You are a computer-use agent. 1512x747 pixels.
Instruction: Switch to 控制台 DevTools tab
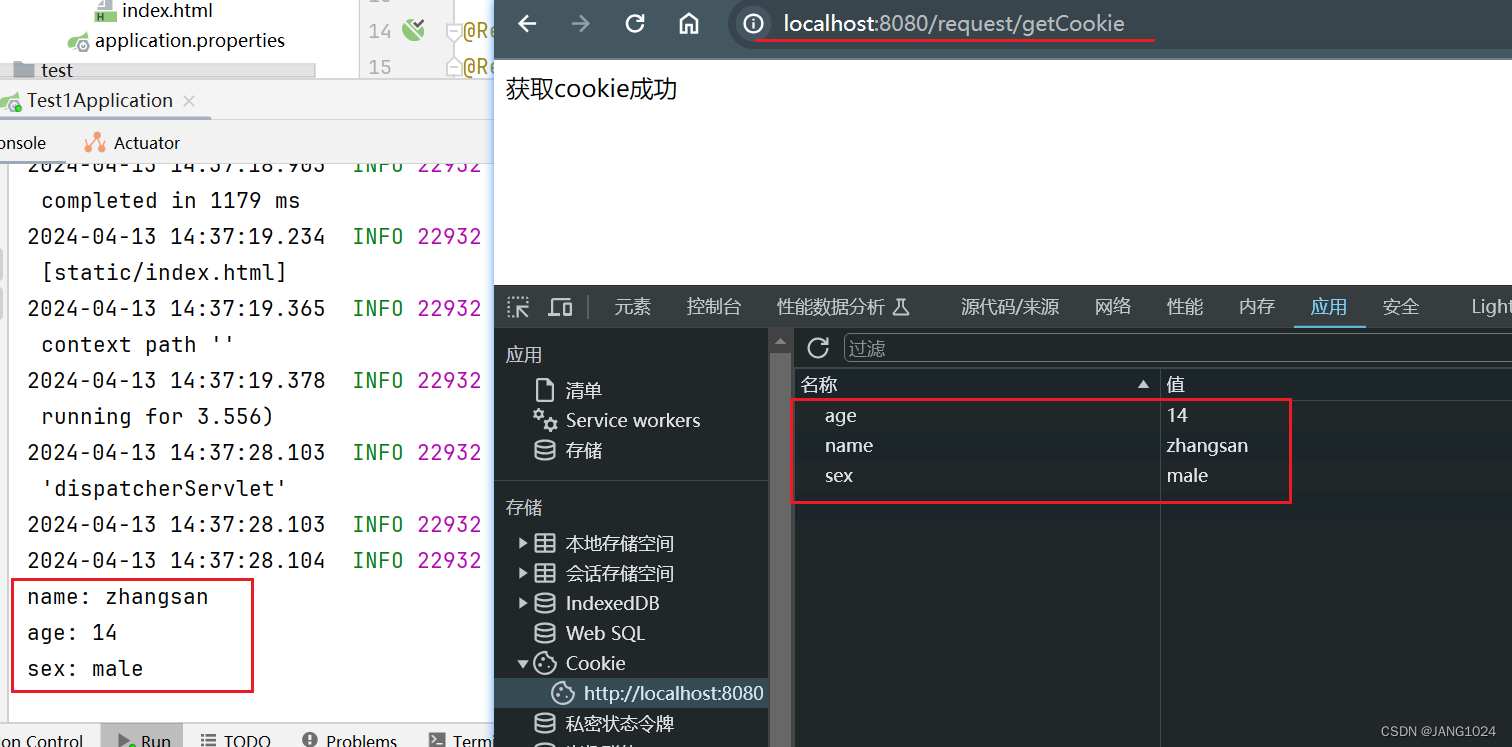pyautogui.click(x=714, y=307)
